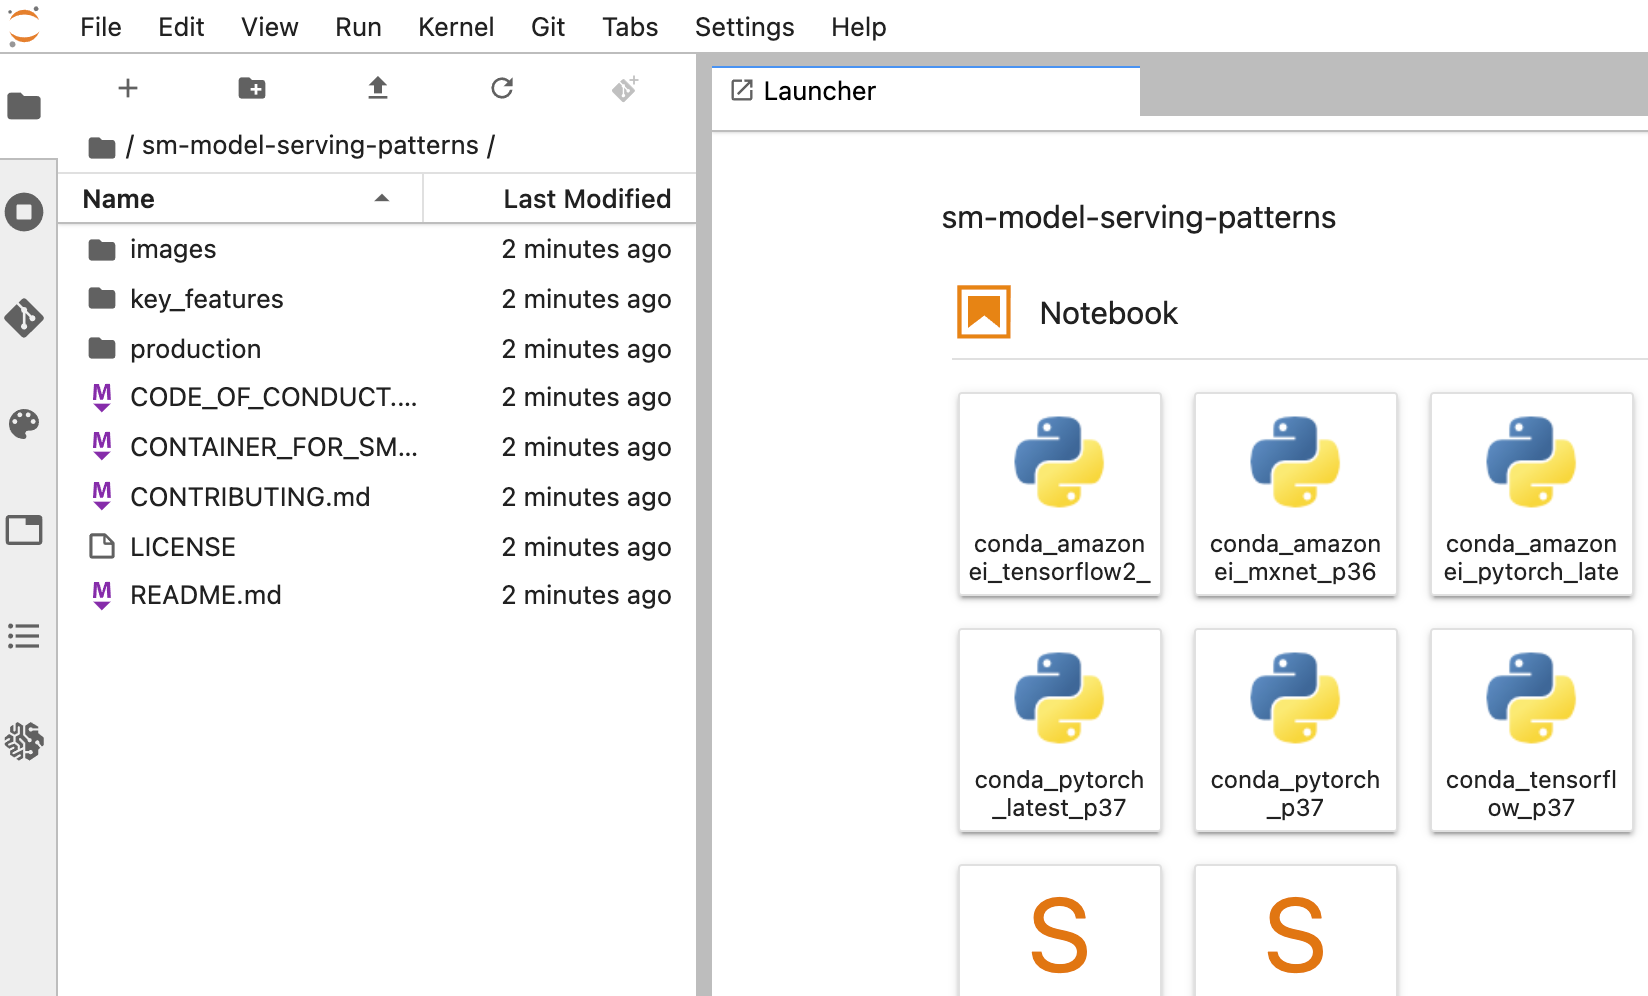The width and height of the screenshot is (1648, 996).
Task: Open the View menu
Action: (x=270, y=27)
